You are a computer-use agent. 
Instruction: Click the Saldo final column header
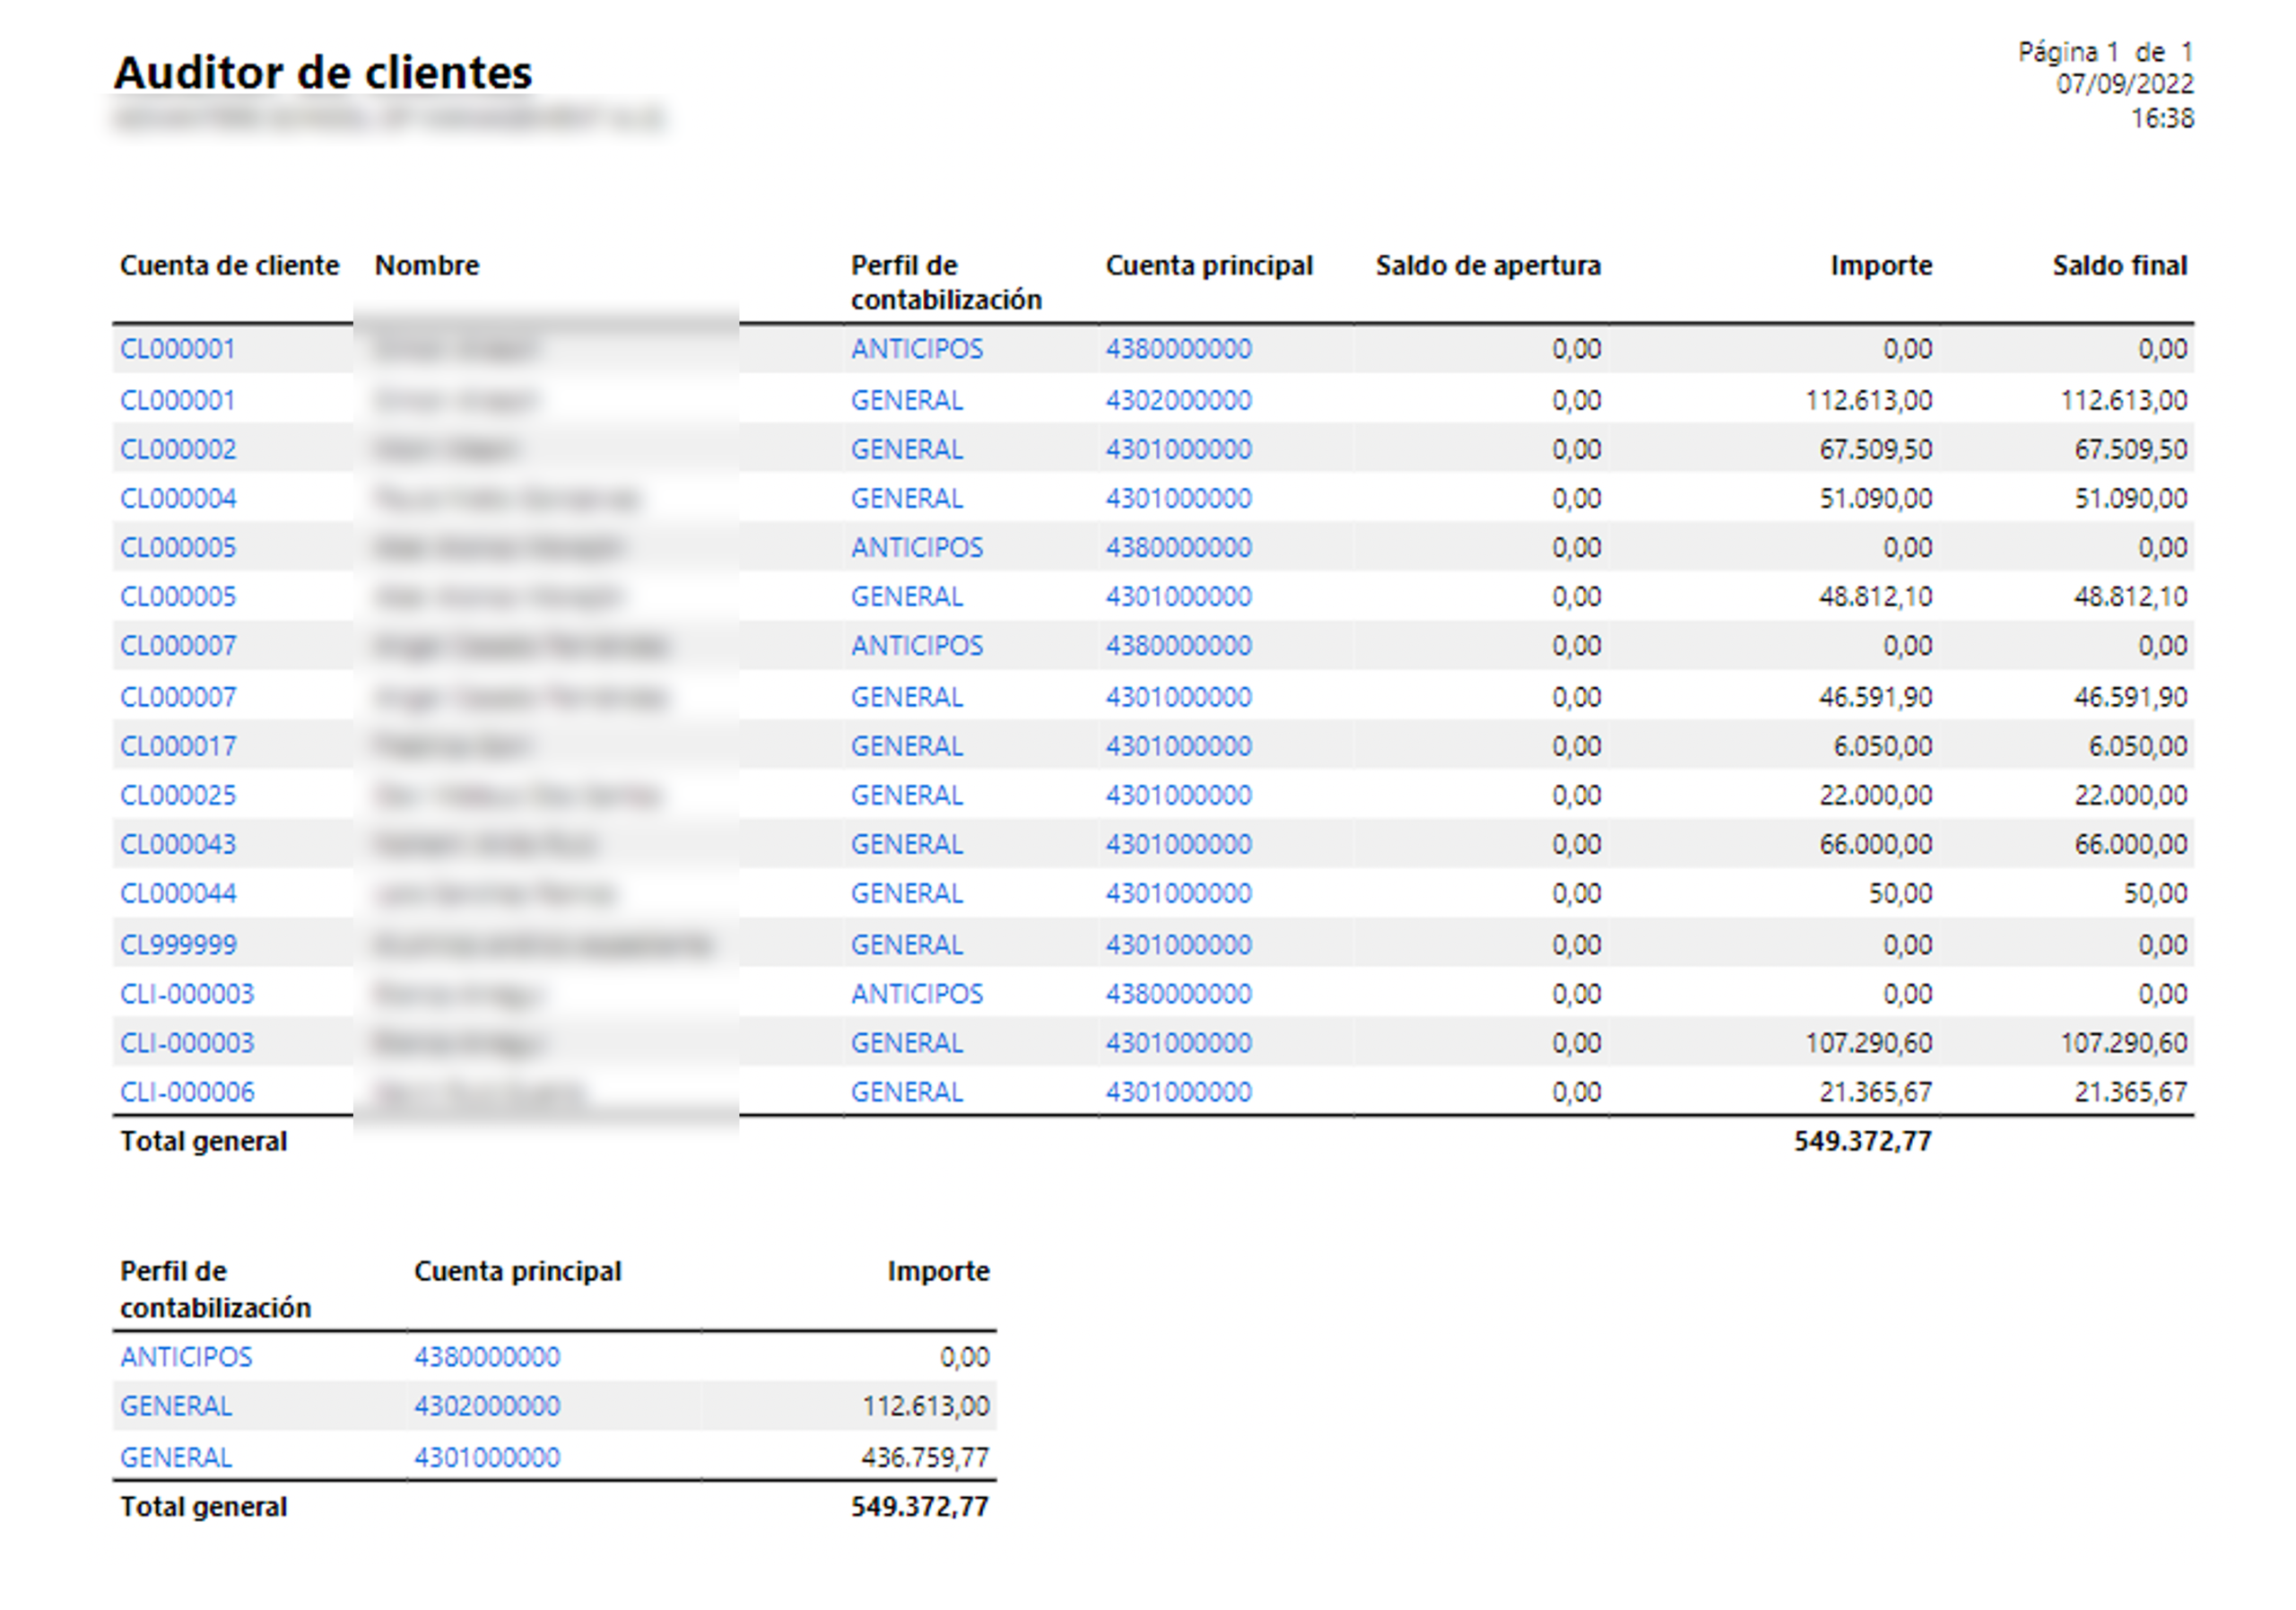coord(2120,266)
